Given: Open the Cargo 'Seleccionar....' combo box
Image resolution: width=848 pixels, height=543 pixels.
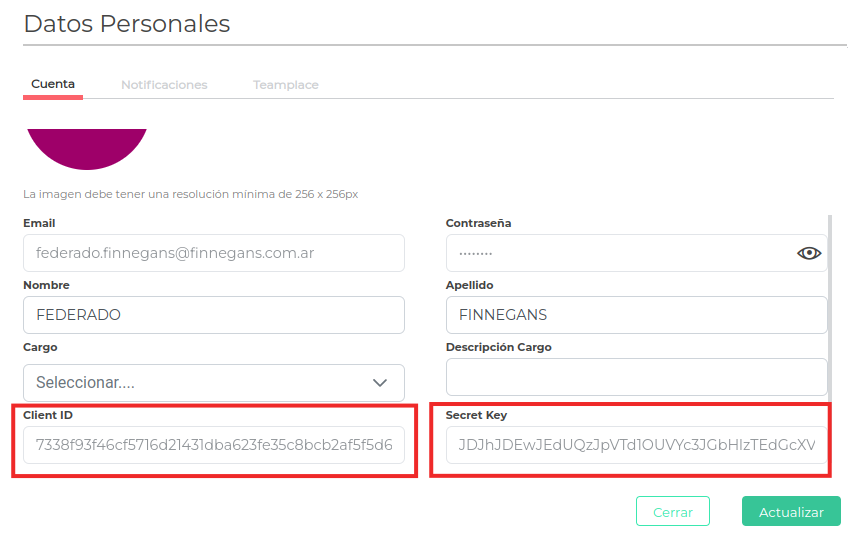Looking at the screenshot, I should tap(200, 383).
